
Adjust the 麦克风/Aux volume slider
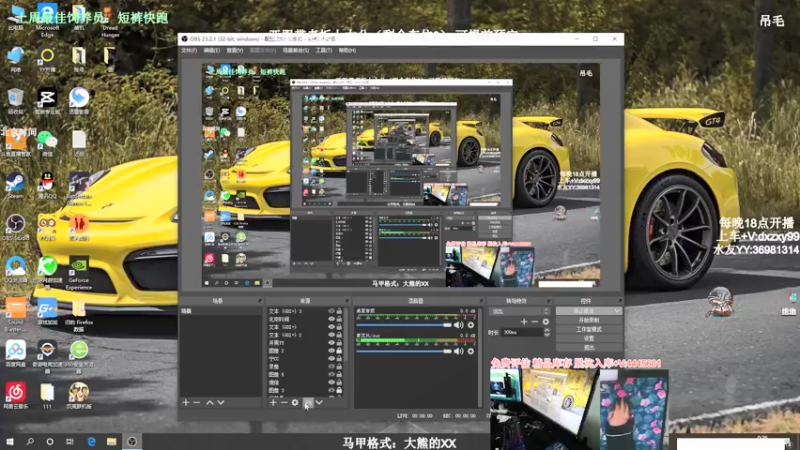pyautogui.click(x=404, y=351)
